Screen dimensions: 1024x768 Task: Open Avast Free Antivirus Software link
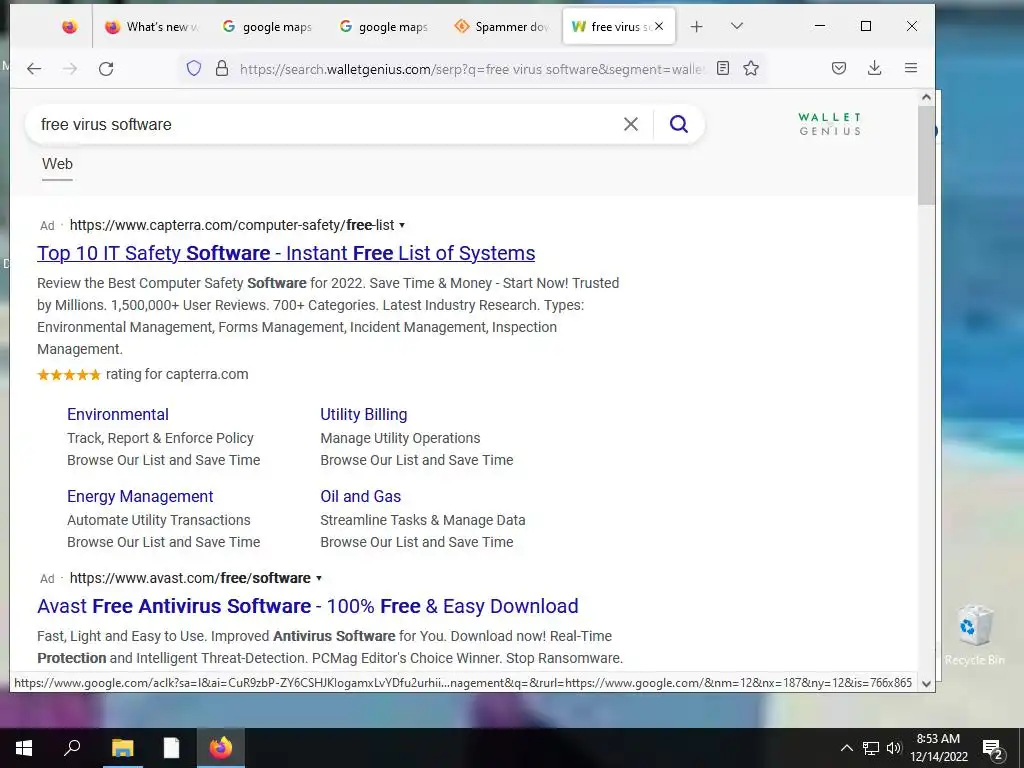tap(308, 606)
